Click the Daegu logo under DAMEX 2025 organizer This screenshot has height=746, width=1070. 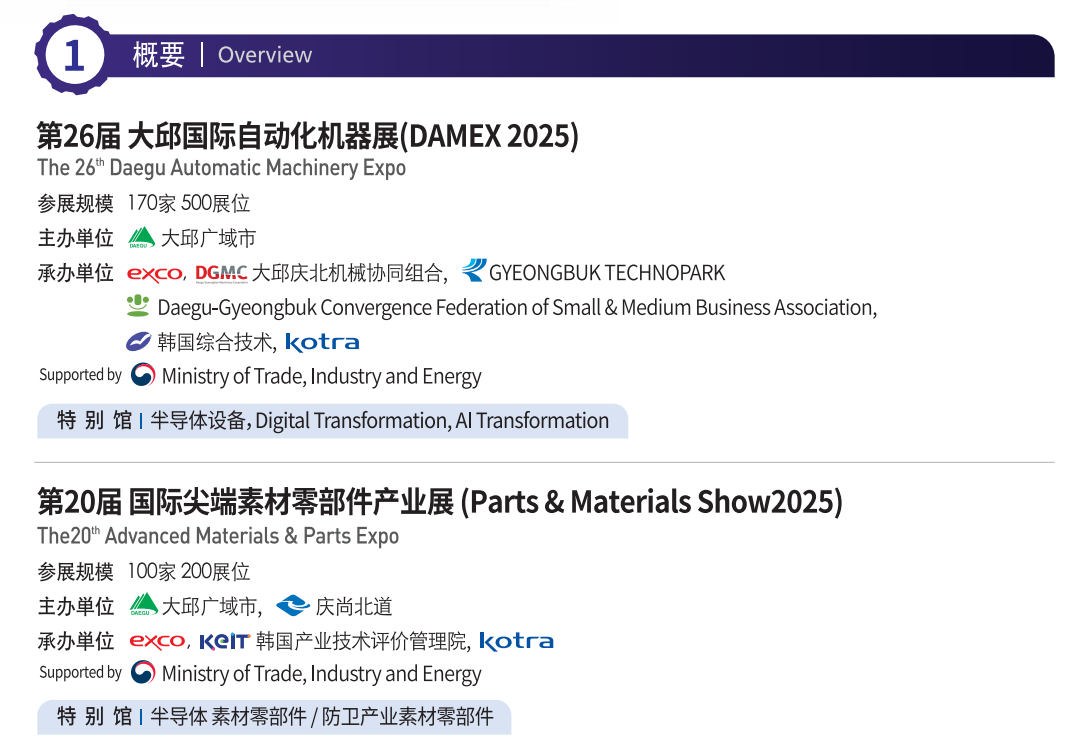coord(142,238)
